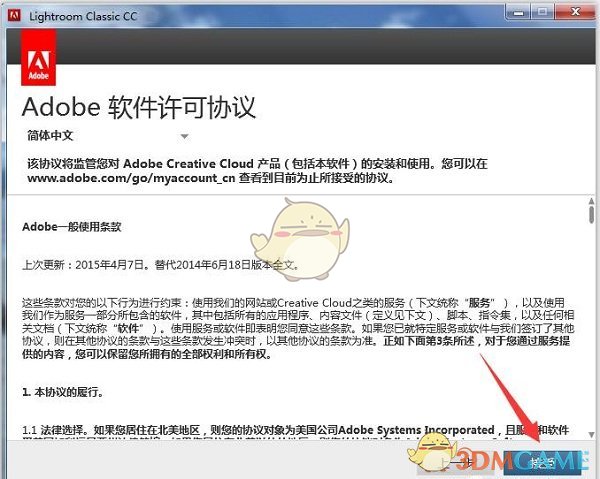
Task: Close the Lightroom Classic CC window
Action: 576,12
